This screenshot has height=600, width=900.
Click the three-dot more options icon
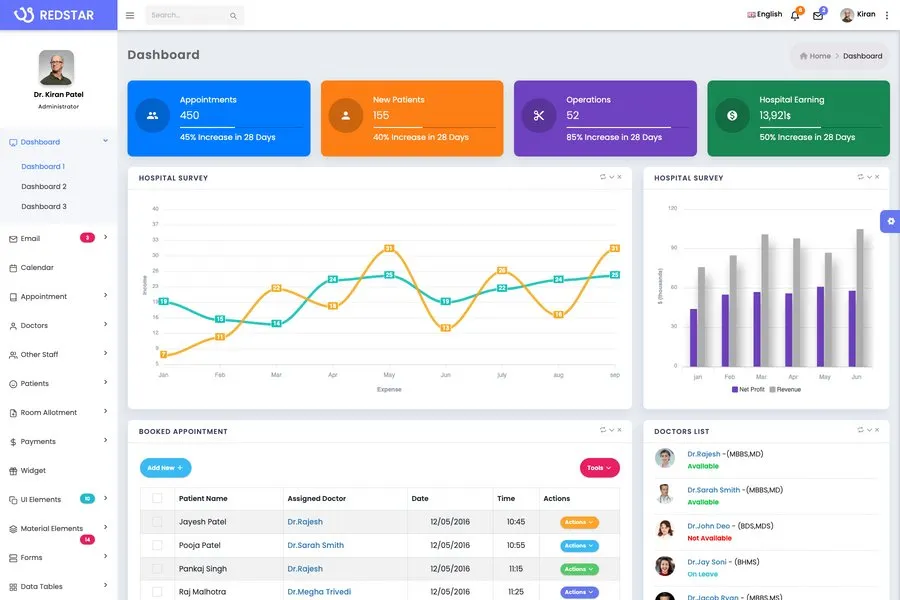coord(887,15)
